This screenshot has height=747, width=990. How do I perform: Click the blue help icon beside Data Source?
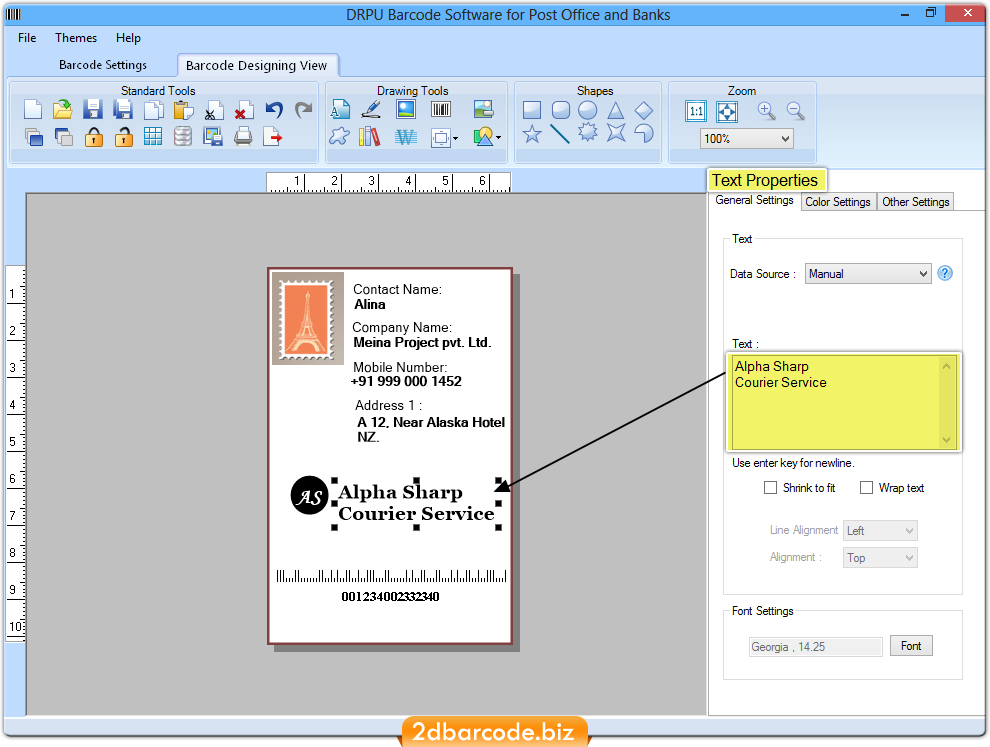click(x=945, y=273)
